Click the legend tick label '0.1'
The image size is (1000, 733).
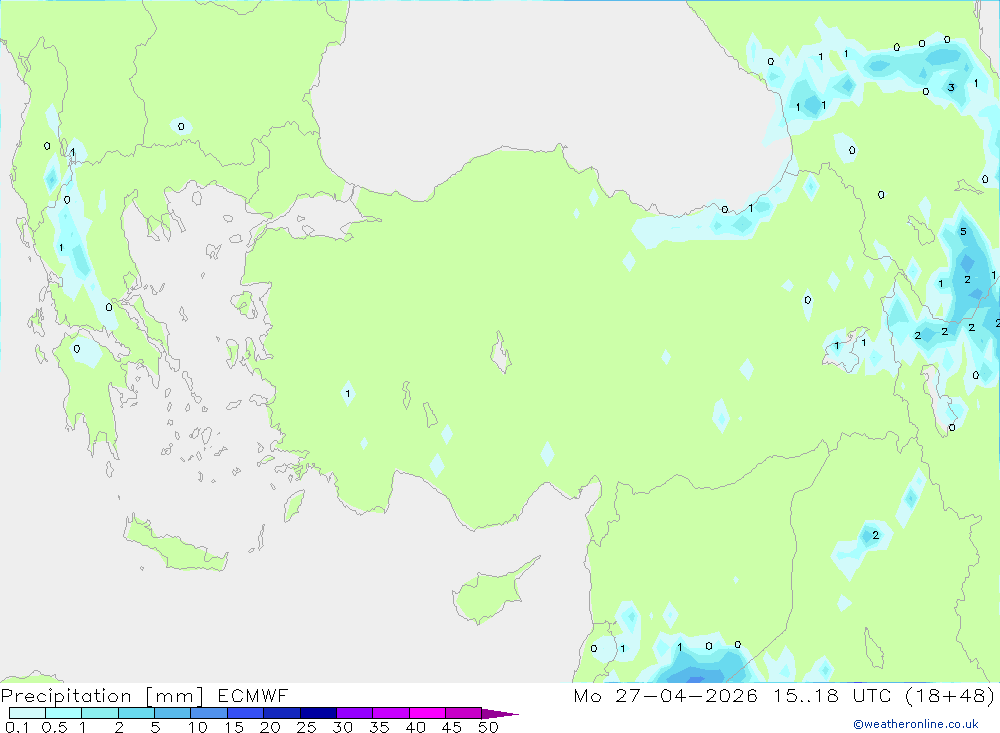point(17,727)
